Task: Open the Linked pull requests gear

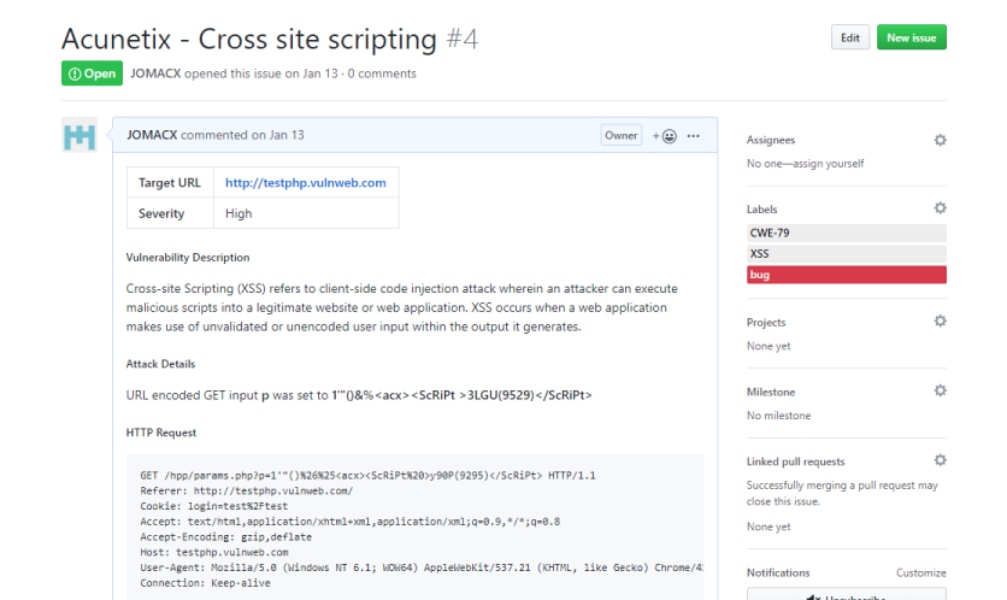Action: pyautogui.click(x=940, y=460)
